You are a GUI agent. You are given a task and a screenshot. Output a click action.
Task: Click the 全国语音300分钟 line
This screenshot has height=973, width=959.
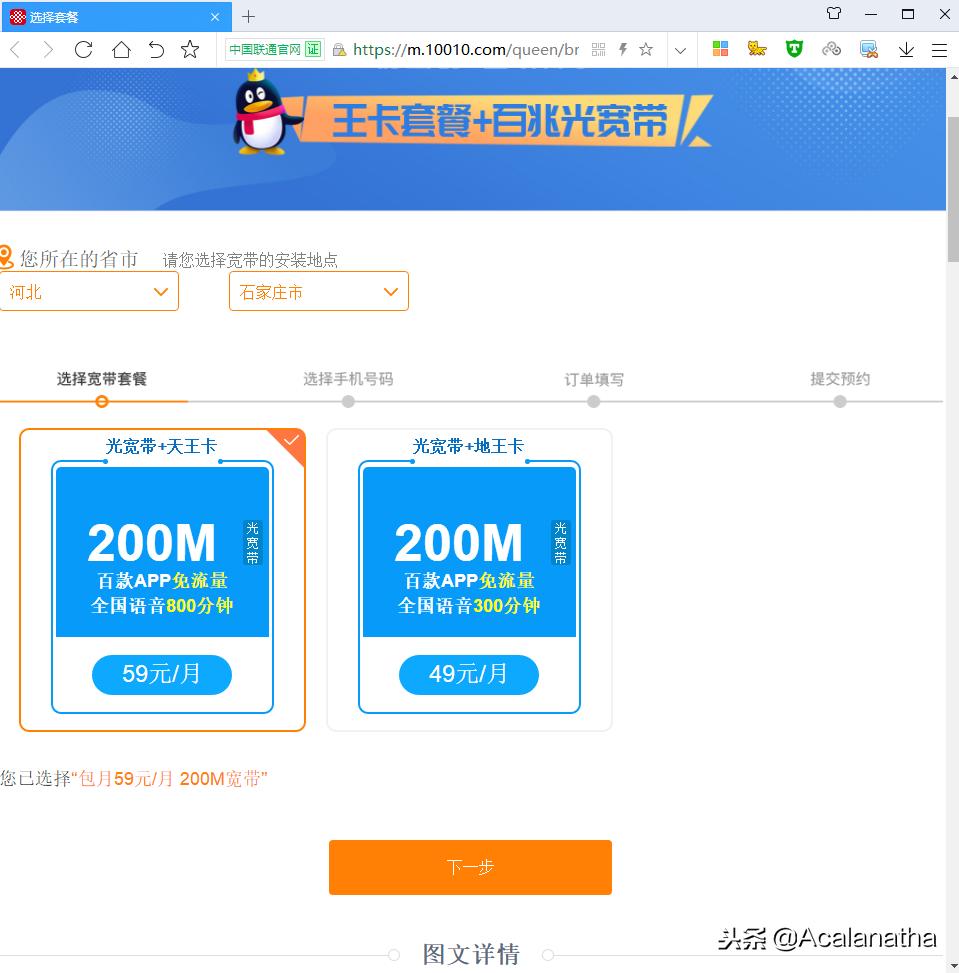tap(469, 606)
